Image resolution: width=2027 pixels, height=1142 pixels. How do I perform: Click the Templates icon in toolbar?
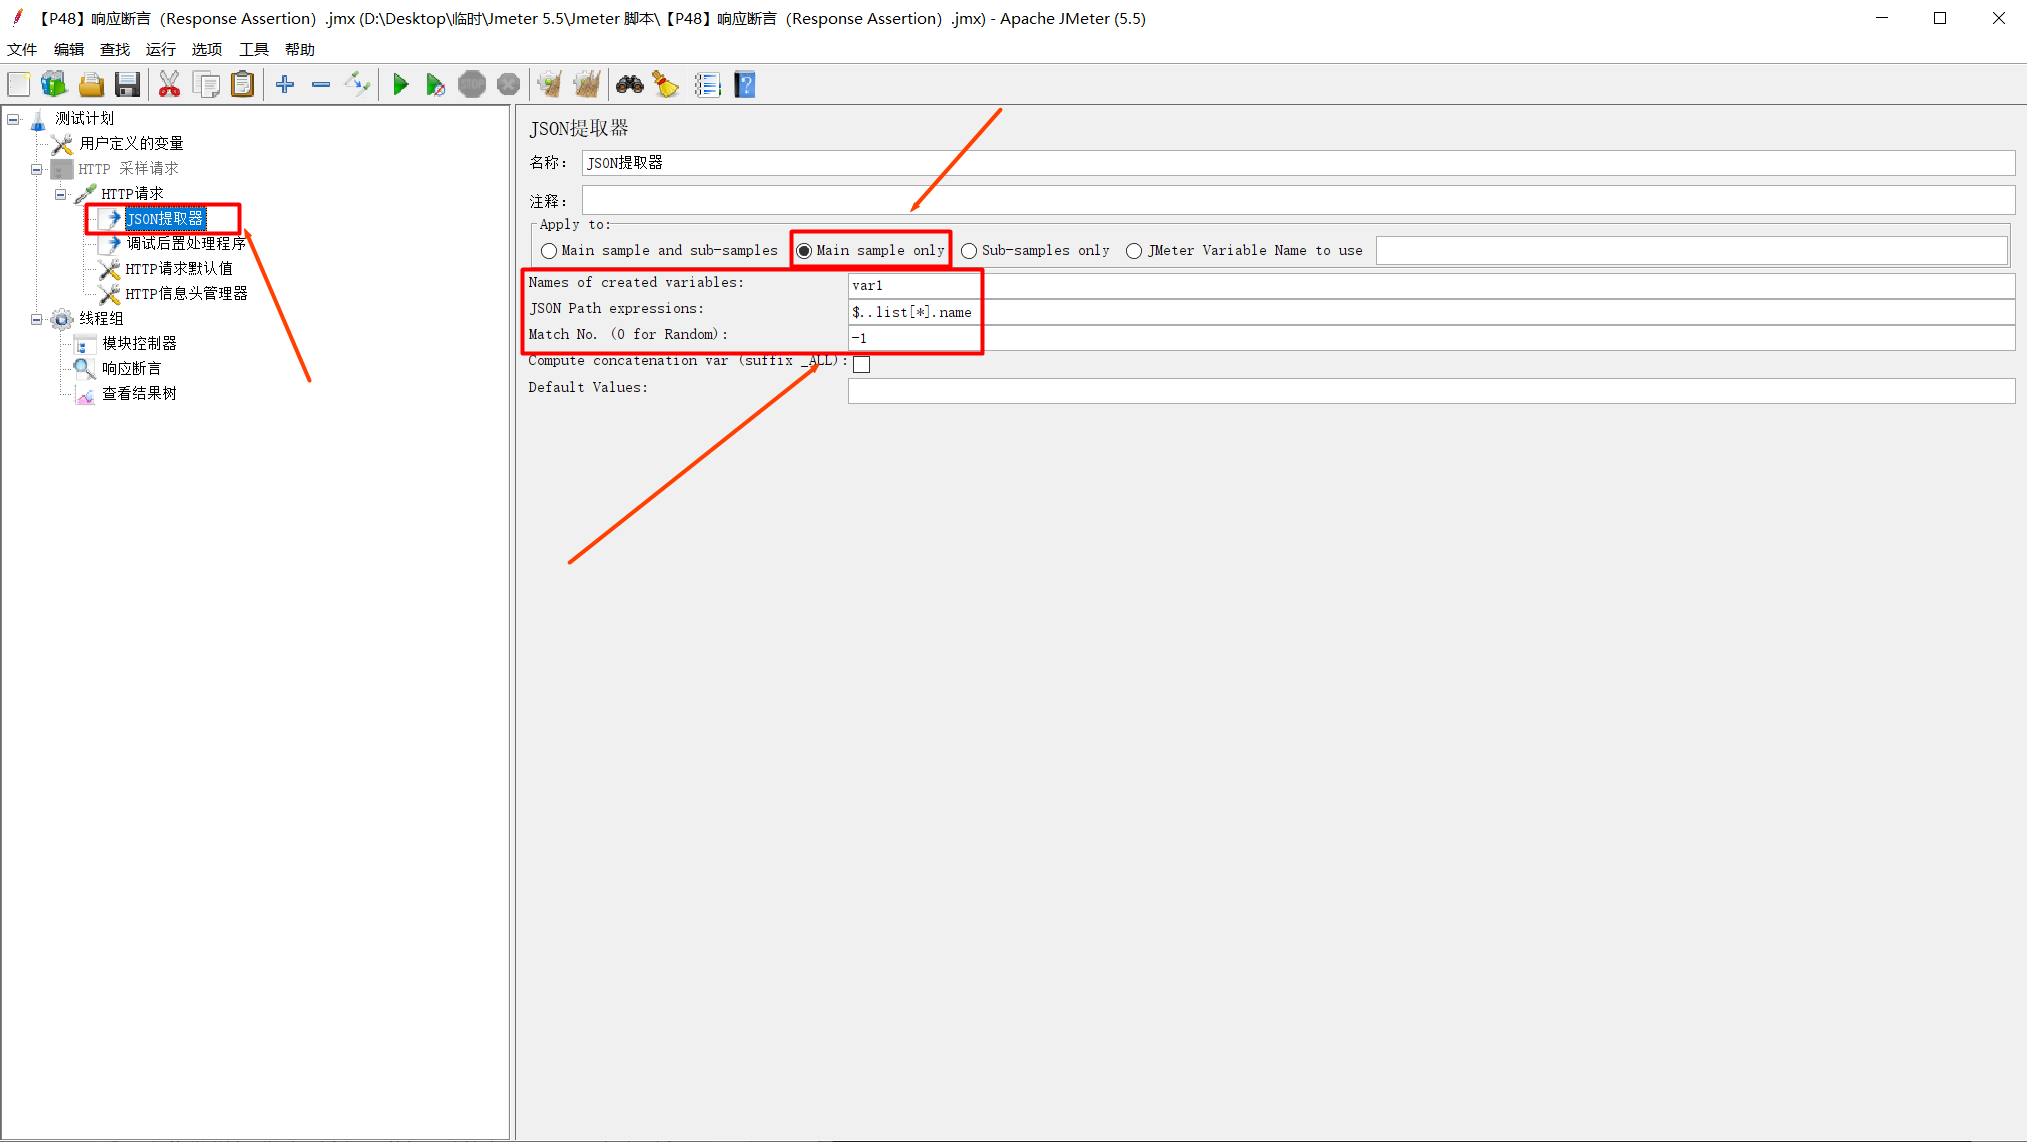[54, 85]
